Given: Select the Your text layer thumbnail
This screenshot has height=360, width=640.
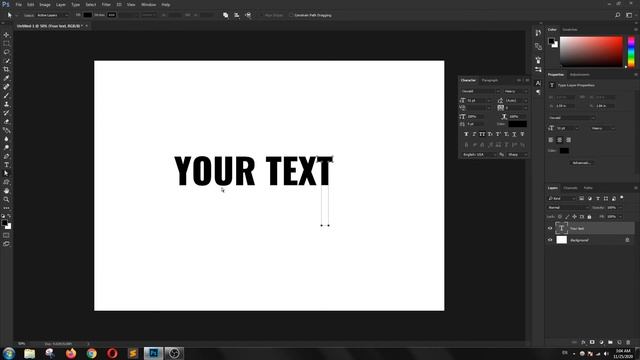Looking at the screenshot, I should tap(562, 228).
